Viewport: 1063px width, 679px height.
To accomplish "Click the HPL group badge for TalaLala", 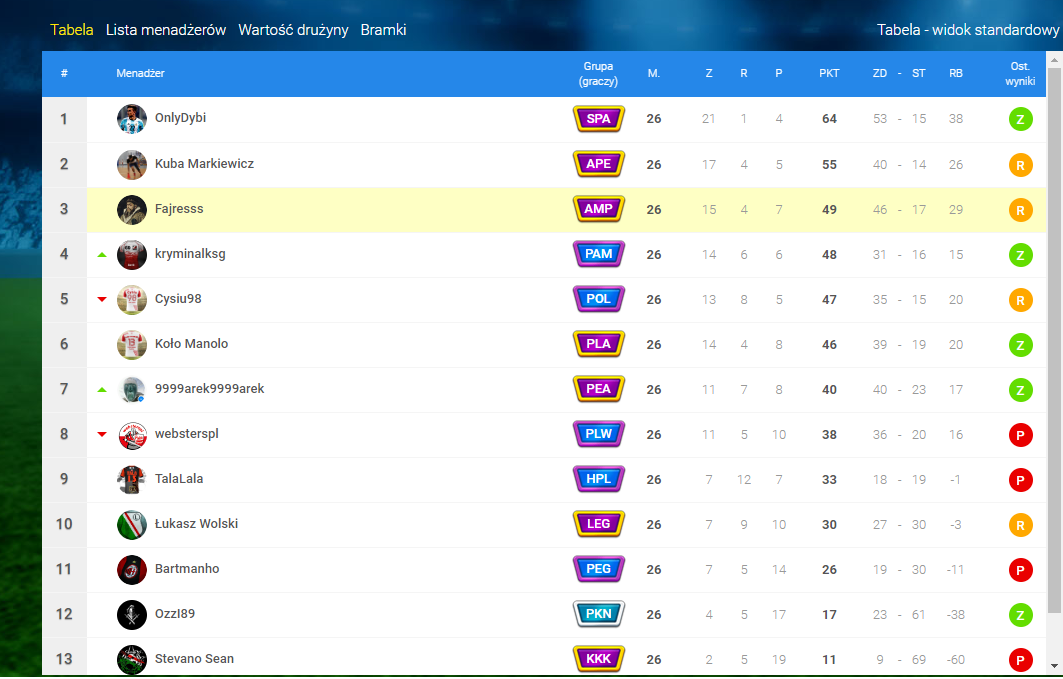I will pyautogui.click(x=598, y=479).
